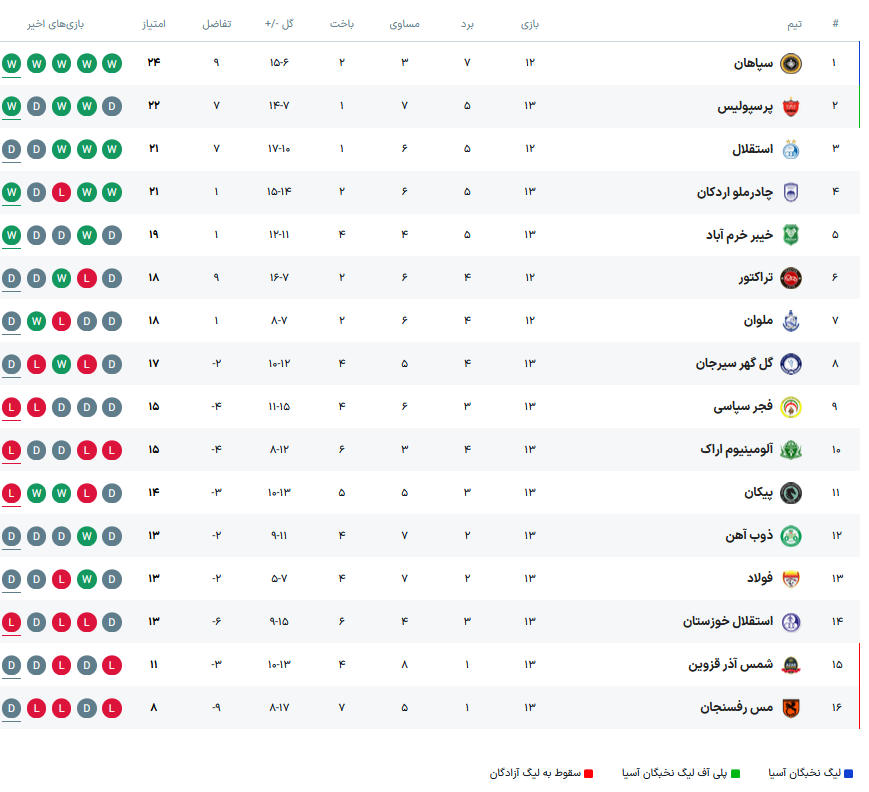Open the آلومینیوم اراک team link

tap(736, 450)
